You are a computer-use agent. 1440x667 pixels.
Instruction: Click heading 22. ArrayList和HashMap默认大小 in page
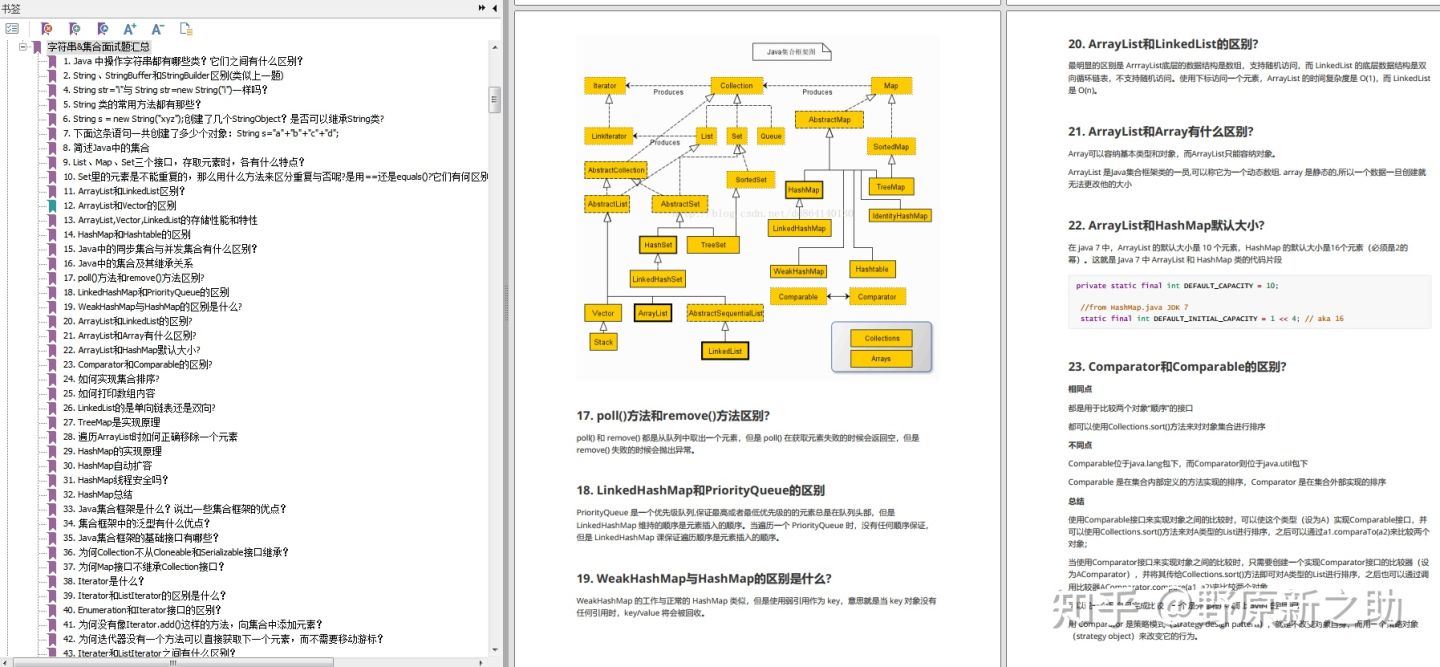tap(1166, 225)
